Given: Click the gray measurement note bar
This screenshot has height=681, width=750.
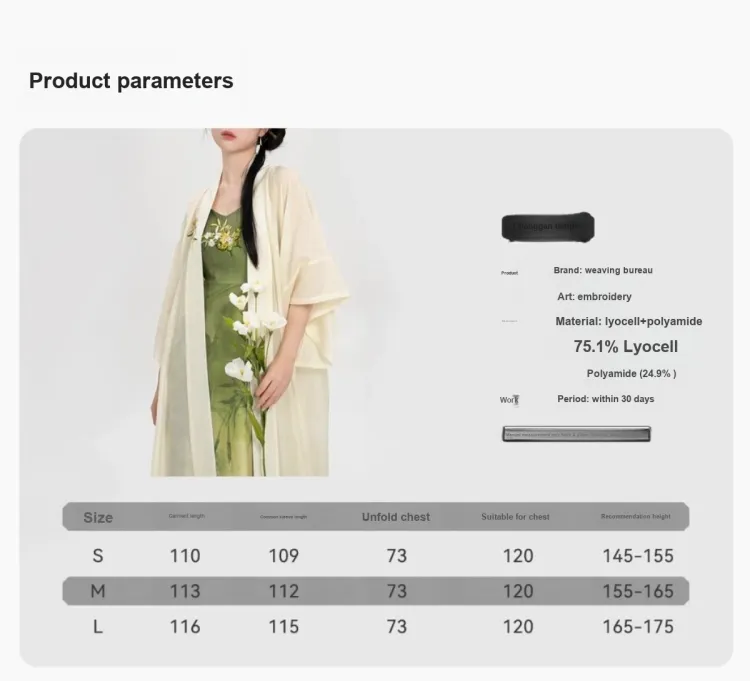Looking at the screenshot, I should click(576, 434).
